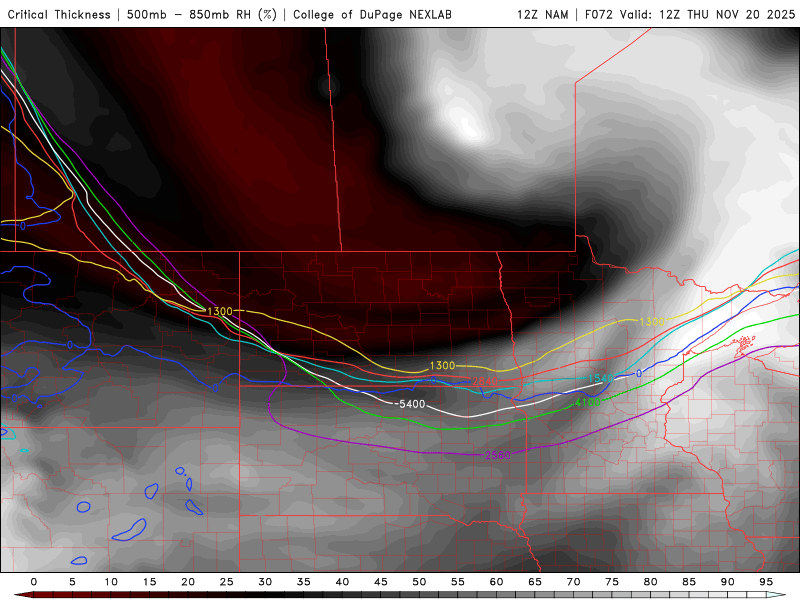Click color scale value "5"
The image size is (800, 600).
pos(72,582)
